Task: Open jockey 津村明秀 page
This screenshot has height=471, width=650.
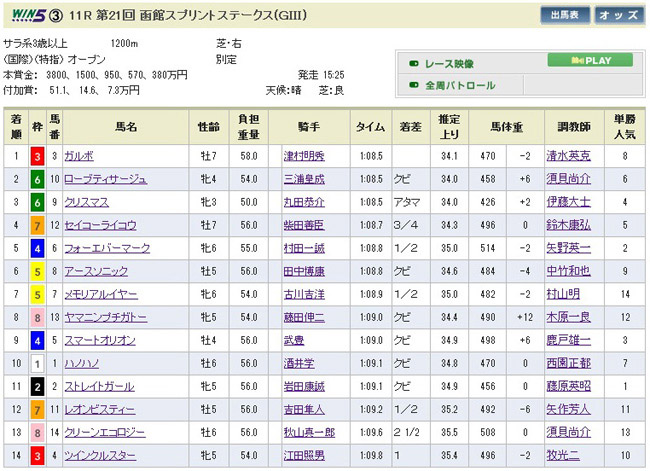Action: point(307,156)
